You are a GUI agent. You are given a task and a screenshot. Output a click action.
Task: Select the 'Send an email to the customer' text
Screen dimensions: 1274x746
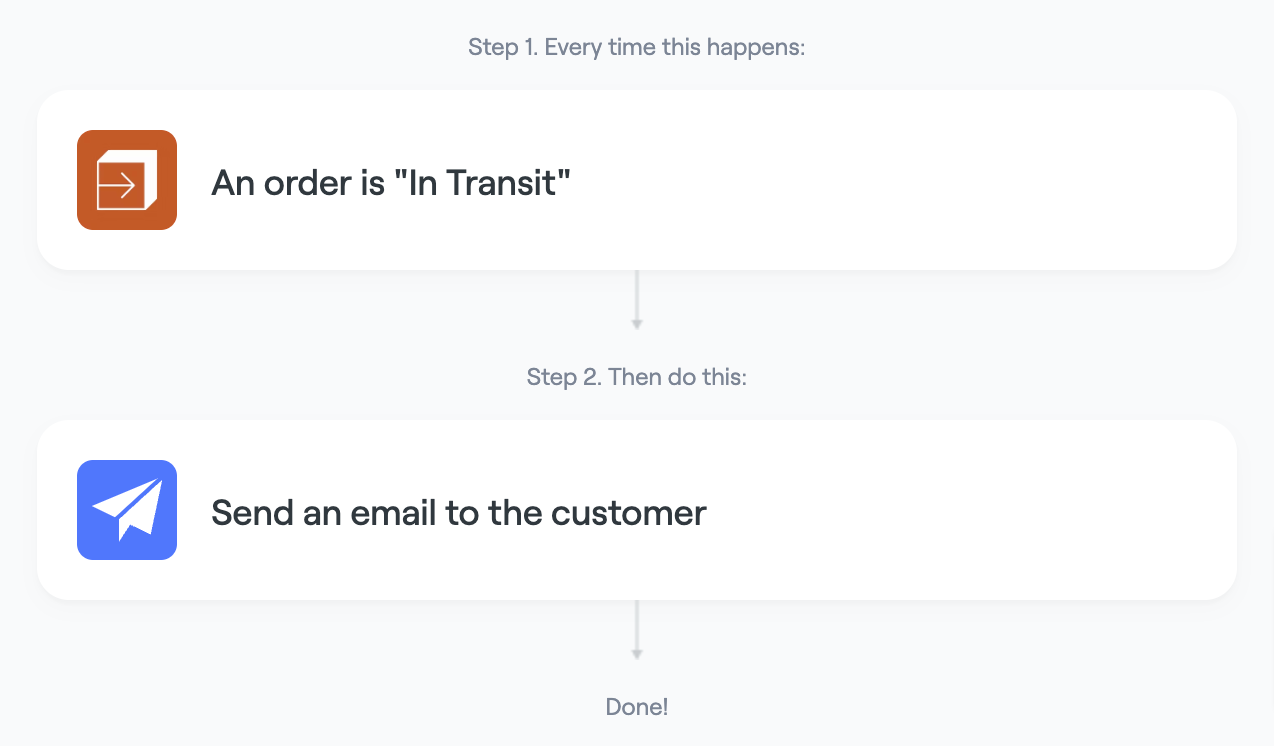click(459, 513)
